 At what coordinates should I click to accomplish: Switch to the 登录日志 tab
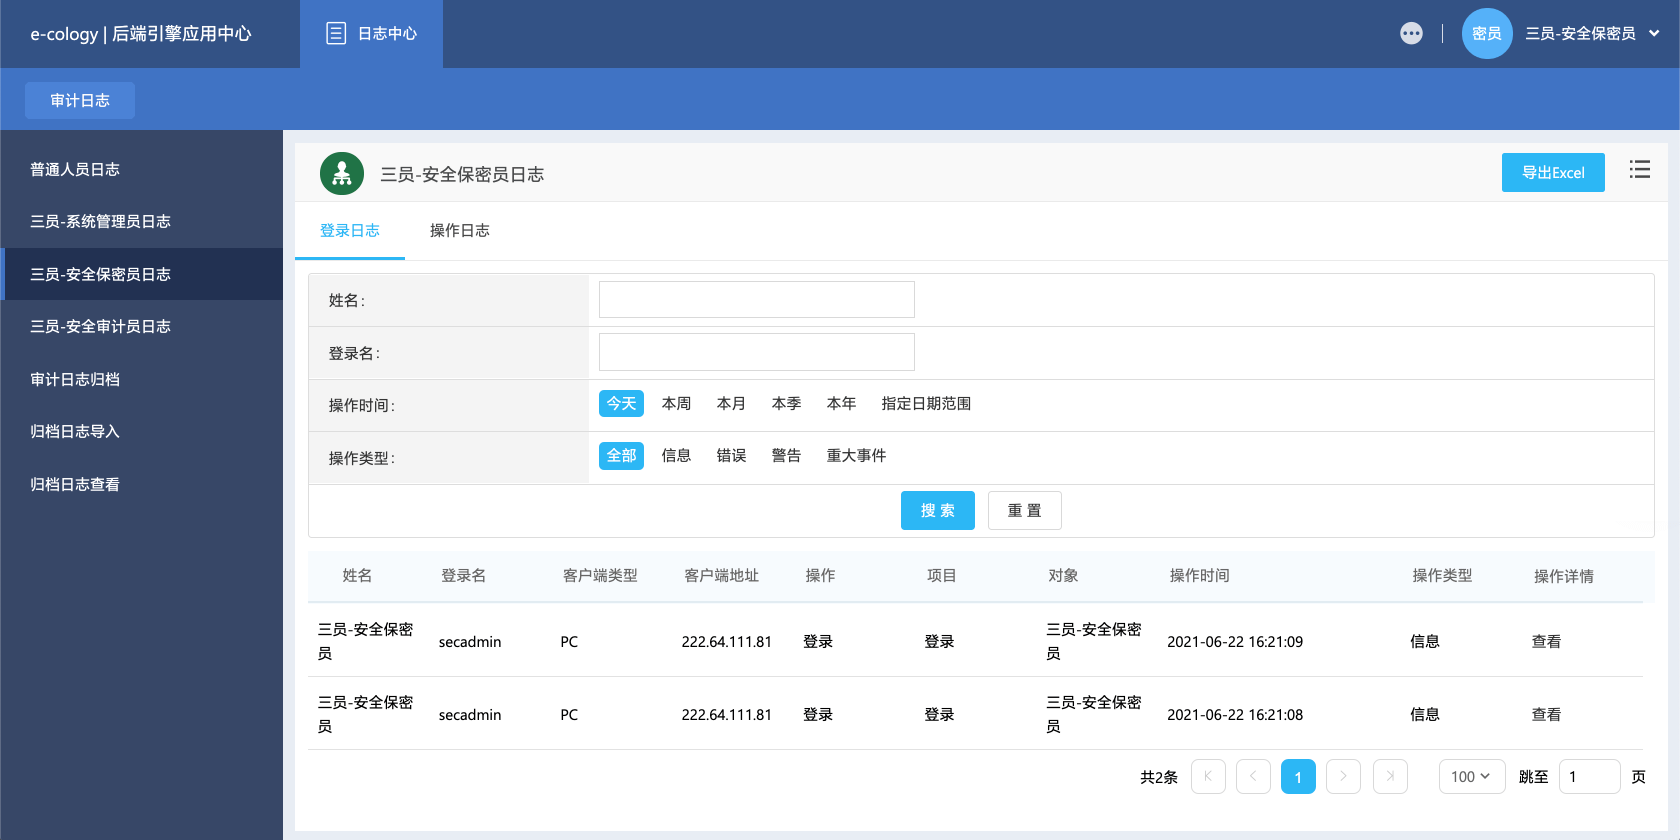(350, 230)
